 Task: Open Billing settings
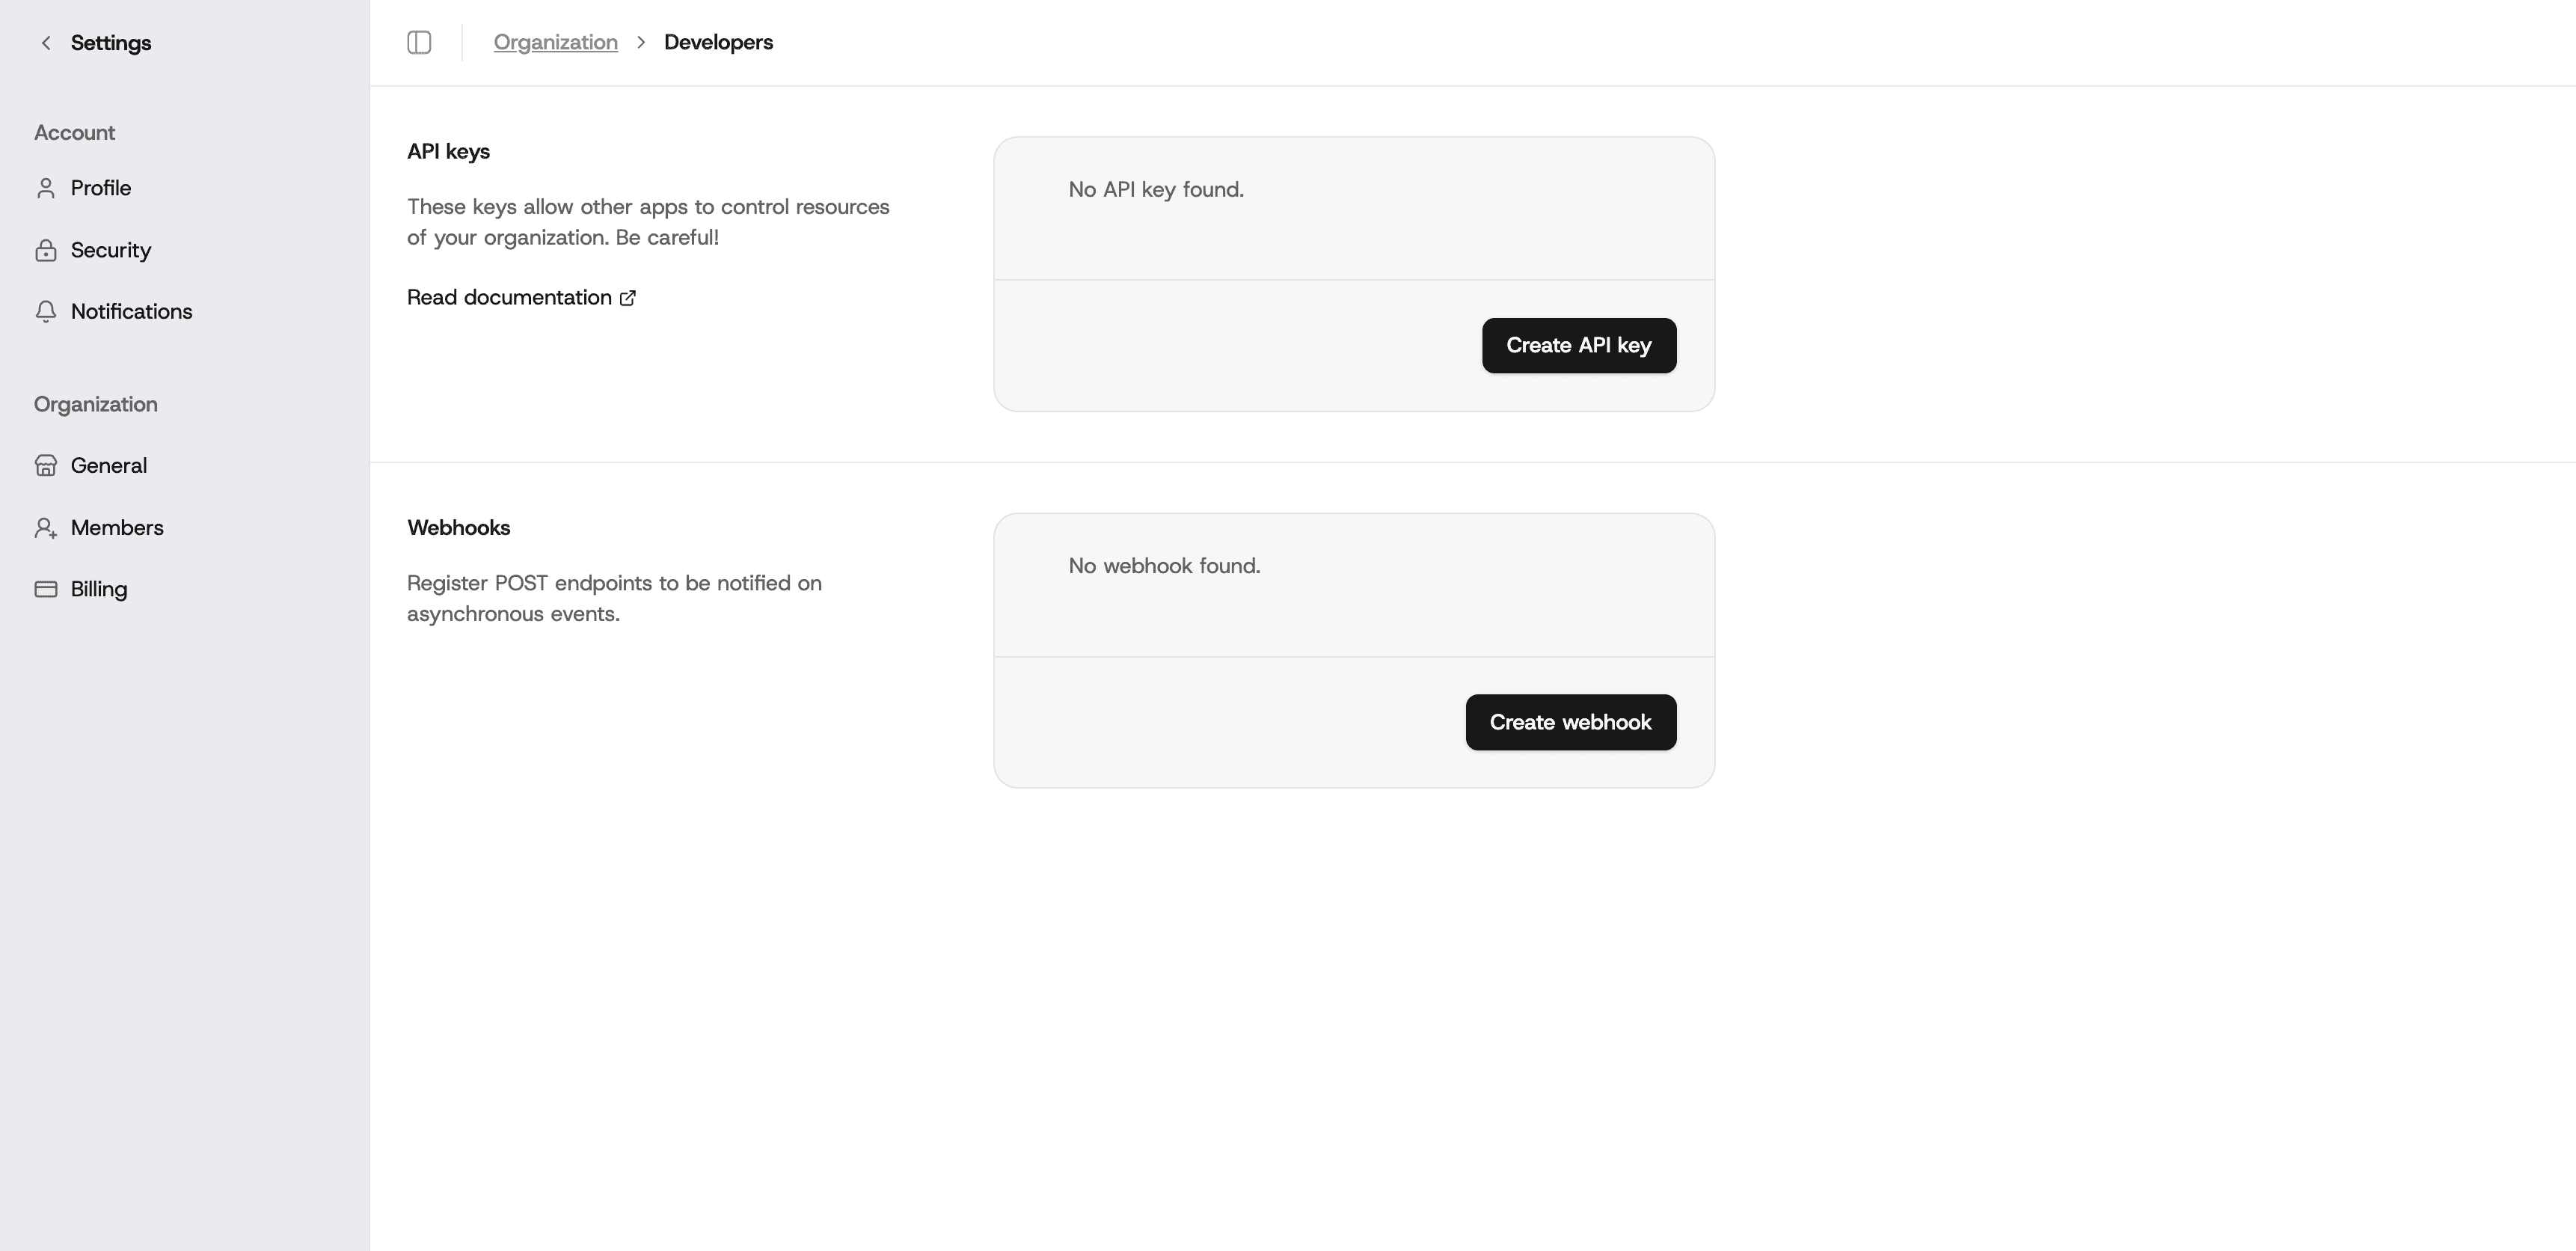tap(99, 589)
